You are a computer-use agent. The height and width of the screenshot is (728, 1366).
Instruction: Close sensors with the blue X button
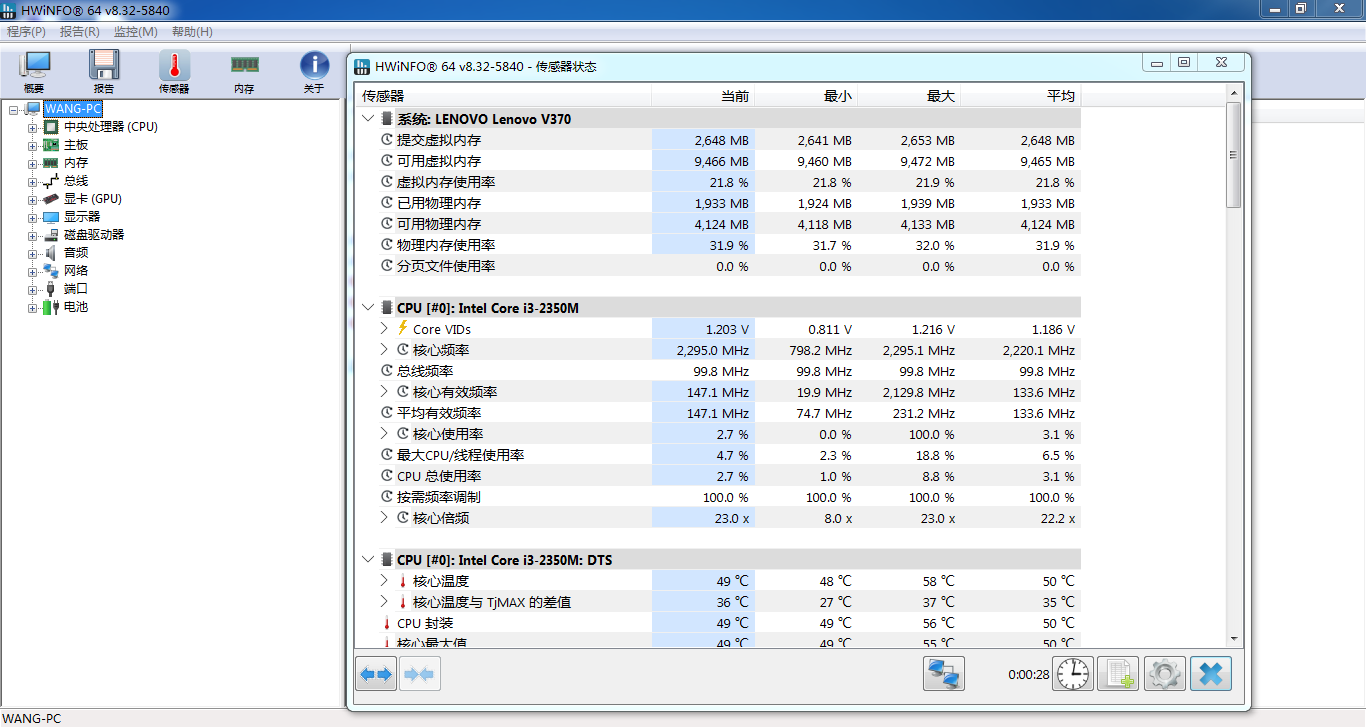pos(1210,674)
